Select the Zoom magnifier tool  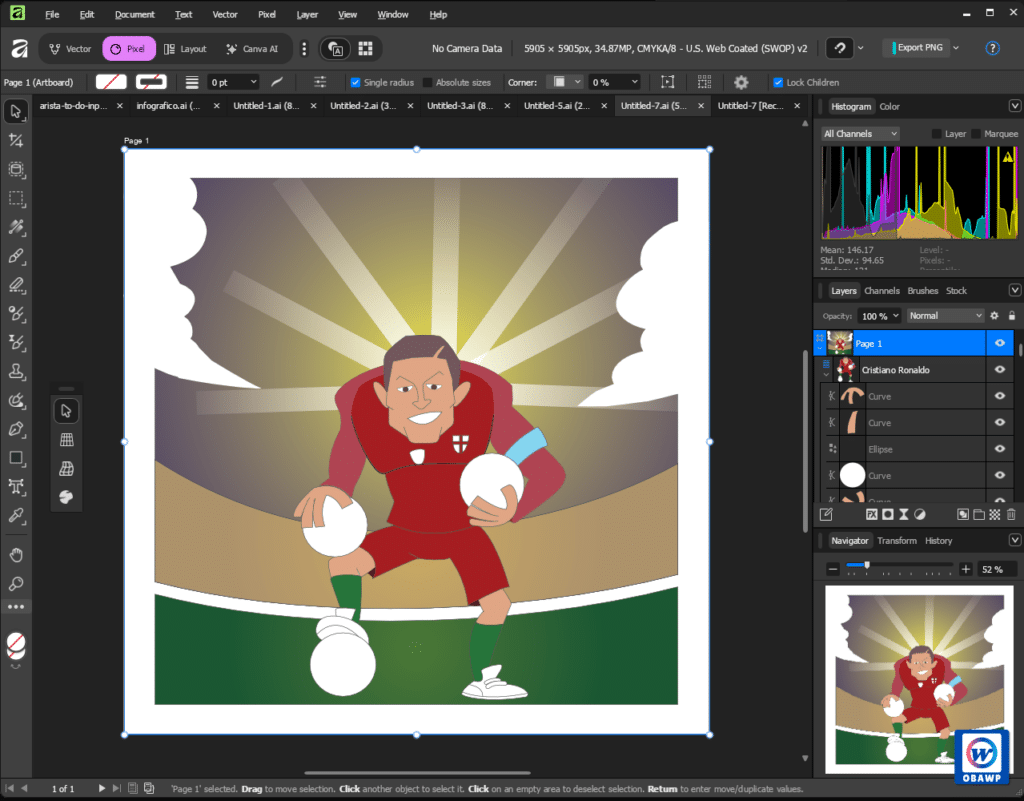pos(16,584)
